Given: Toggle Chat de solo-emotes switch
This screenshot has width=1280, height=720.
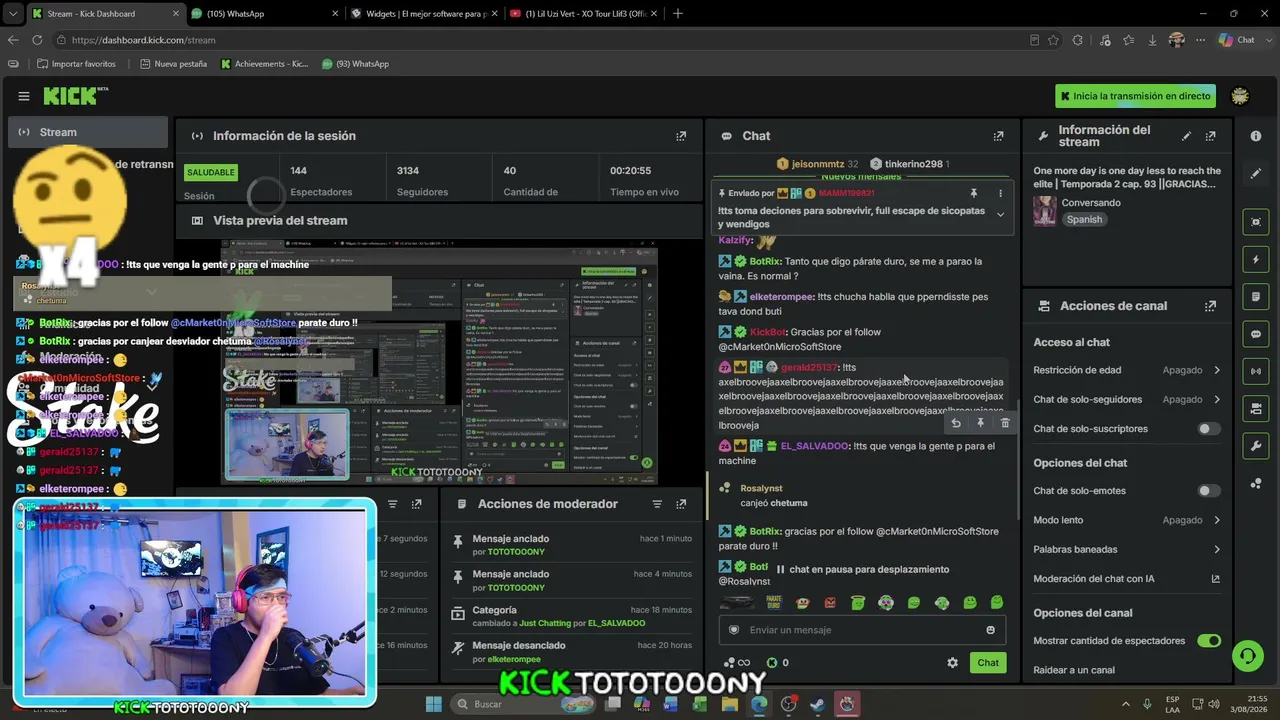Looking at the screenshot, I should 1209,491.
